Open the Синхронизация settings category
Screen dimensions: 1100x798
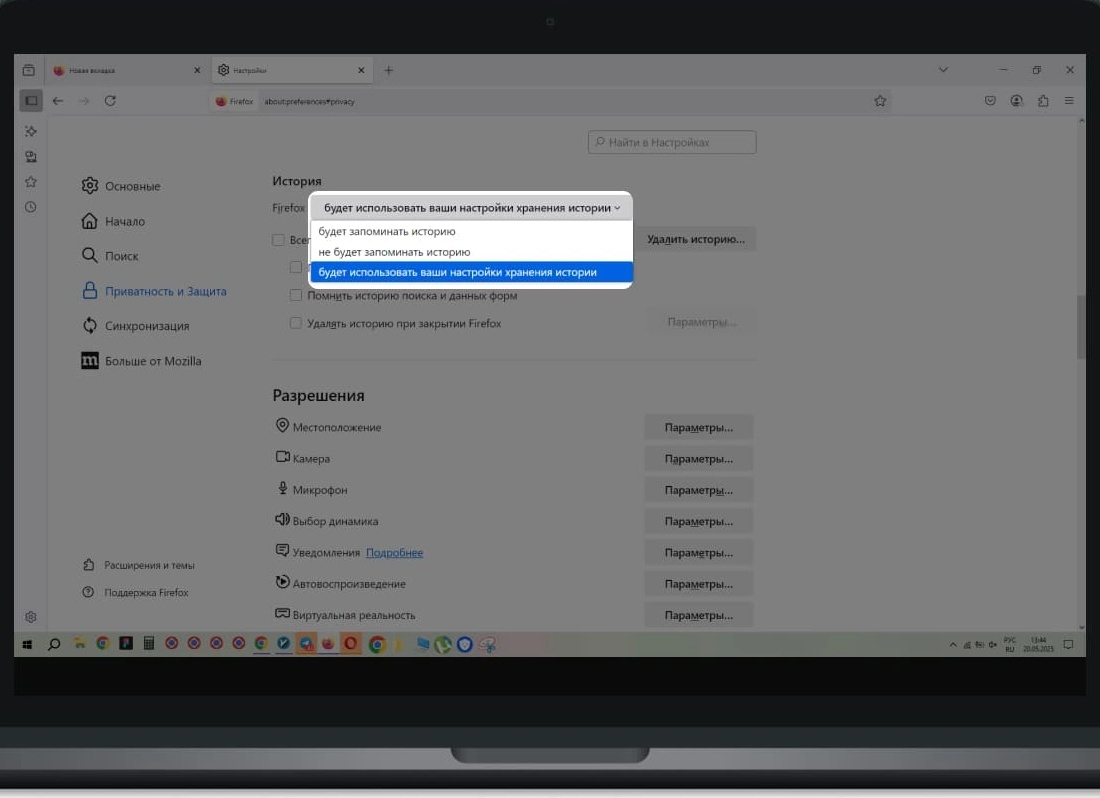pyautogui.click(x=135, y=326)
